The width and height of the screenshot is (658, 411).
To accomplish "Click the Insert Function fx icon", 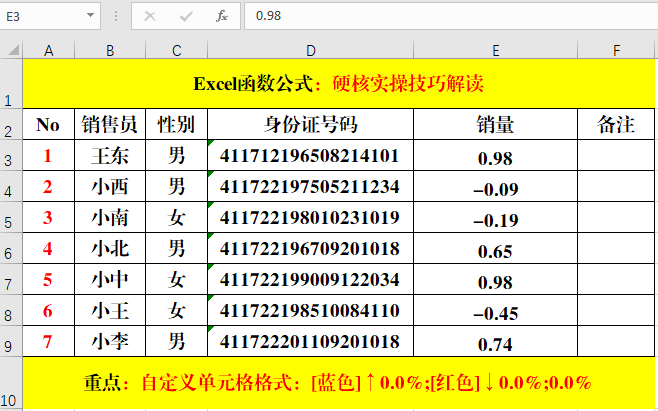I will pyautogui.click(x=222, y=16).
